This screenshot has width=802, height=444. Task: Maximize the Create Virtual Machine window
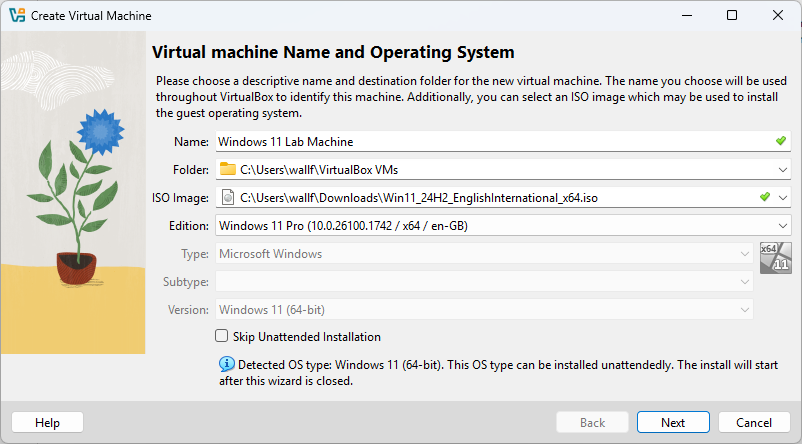tap(732, 15)
